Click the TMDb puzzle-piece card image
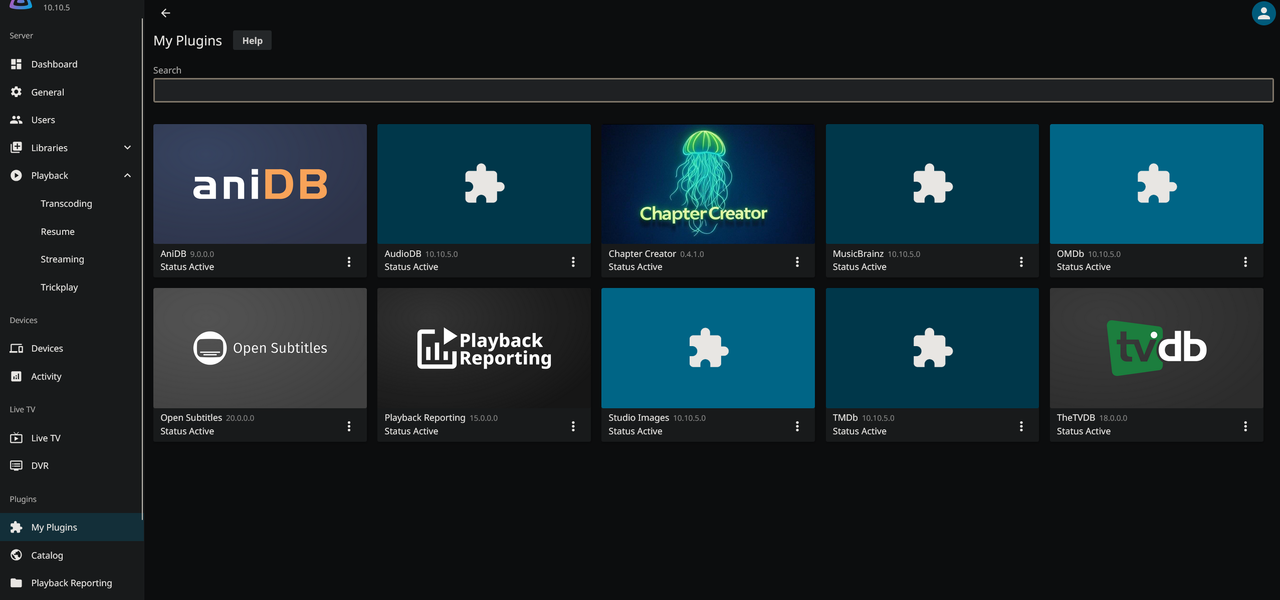 932,348
